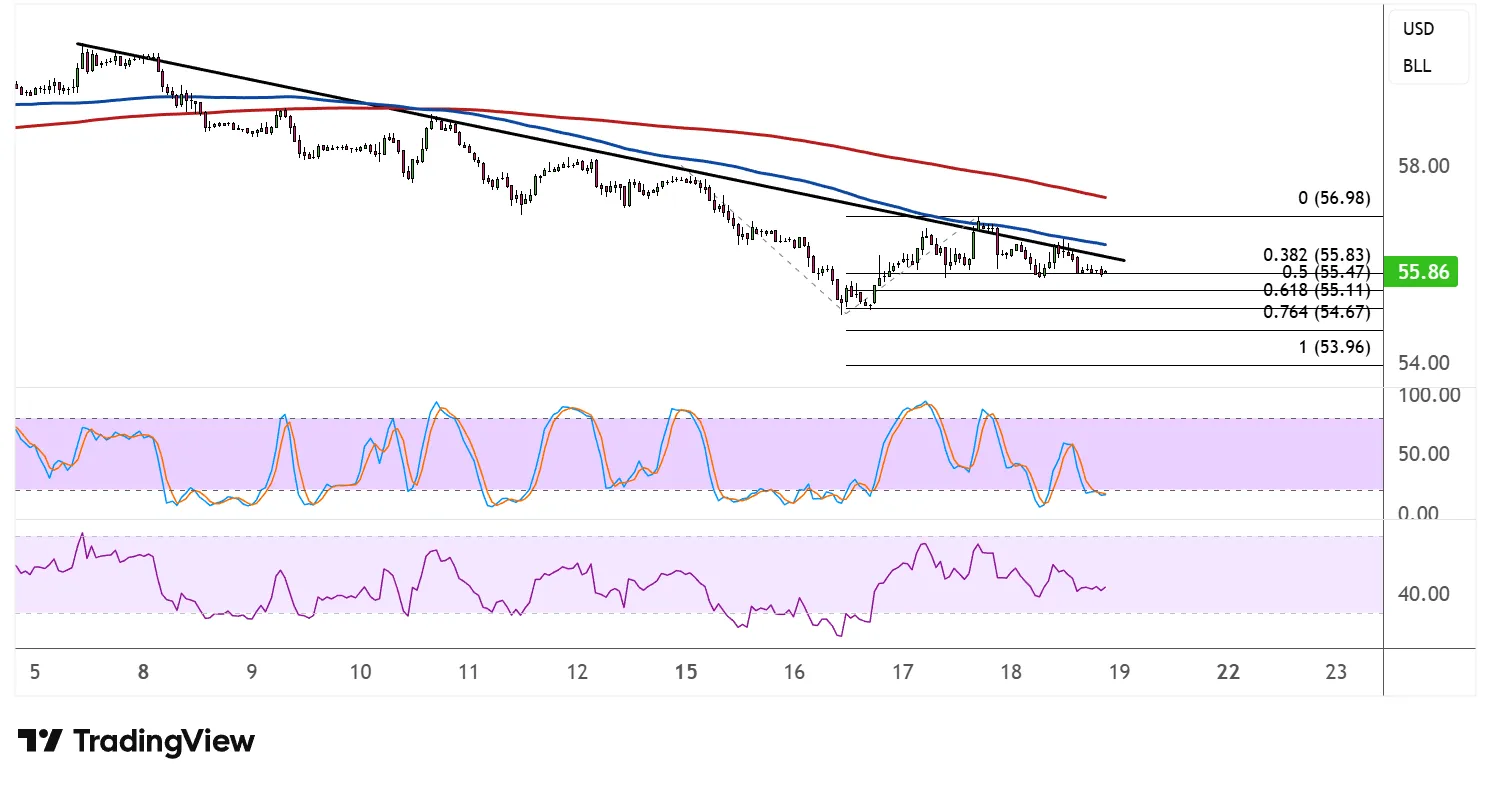
Task: Click the TradingView wordmark text
Action: tap(164, 741)
